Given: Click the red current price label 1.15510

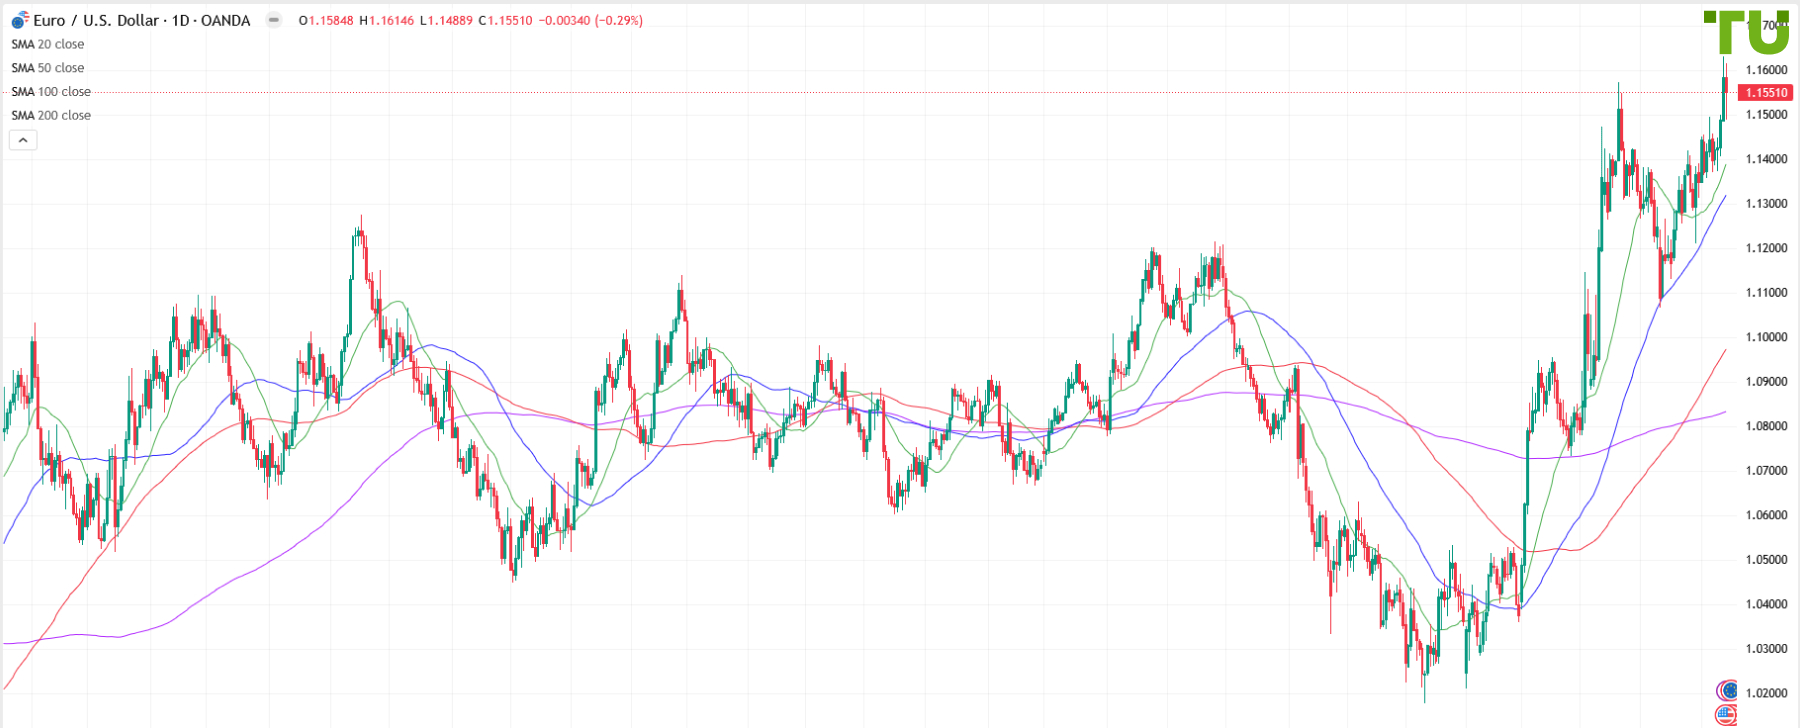Looking at the screenshot, I should click(1765, 92).
